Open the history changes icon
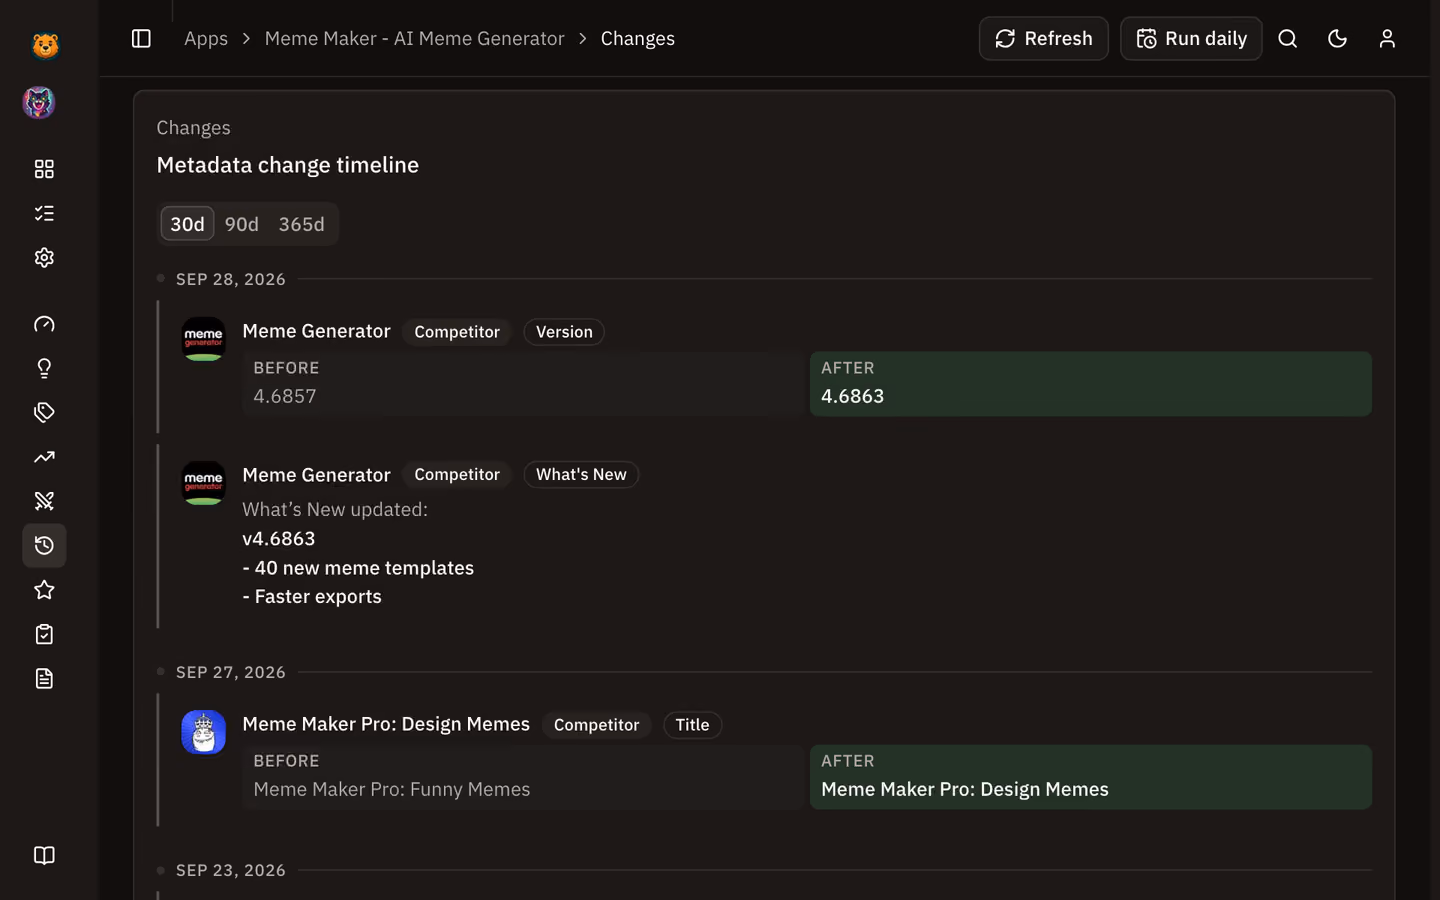 [x=44, y=545]
